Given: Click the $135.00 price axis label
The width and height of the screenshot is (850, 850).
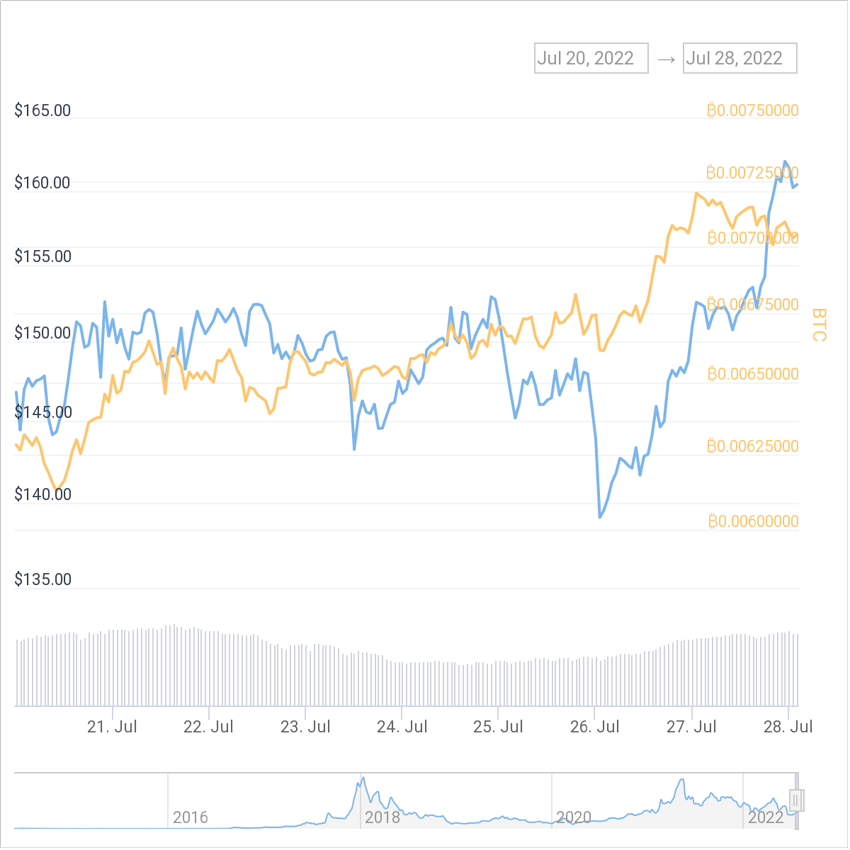Looking at the screenshot, I should [x=43, y=579].
